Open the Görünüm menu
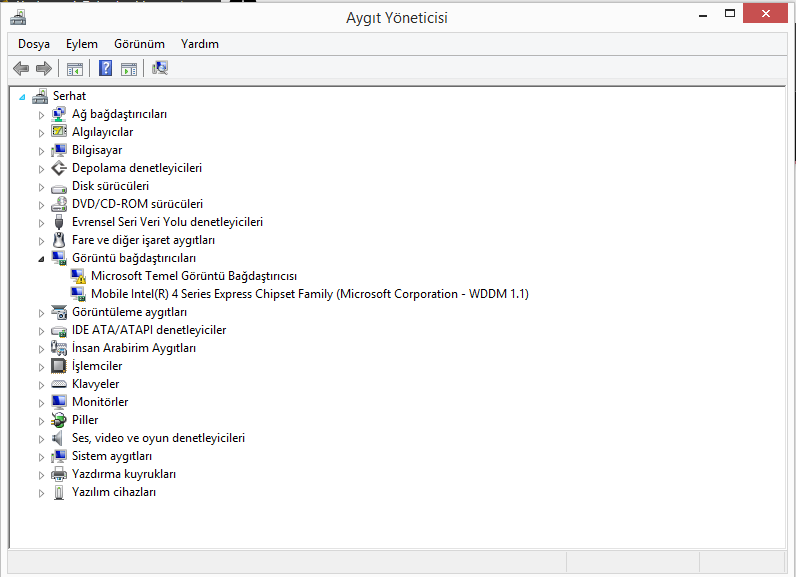The height and width of the screenshot is (577, 796). pyautogui.click(x=139, y=44)
